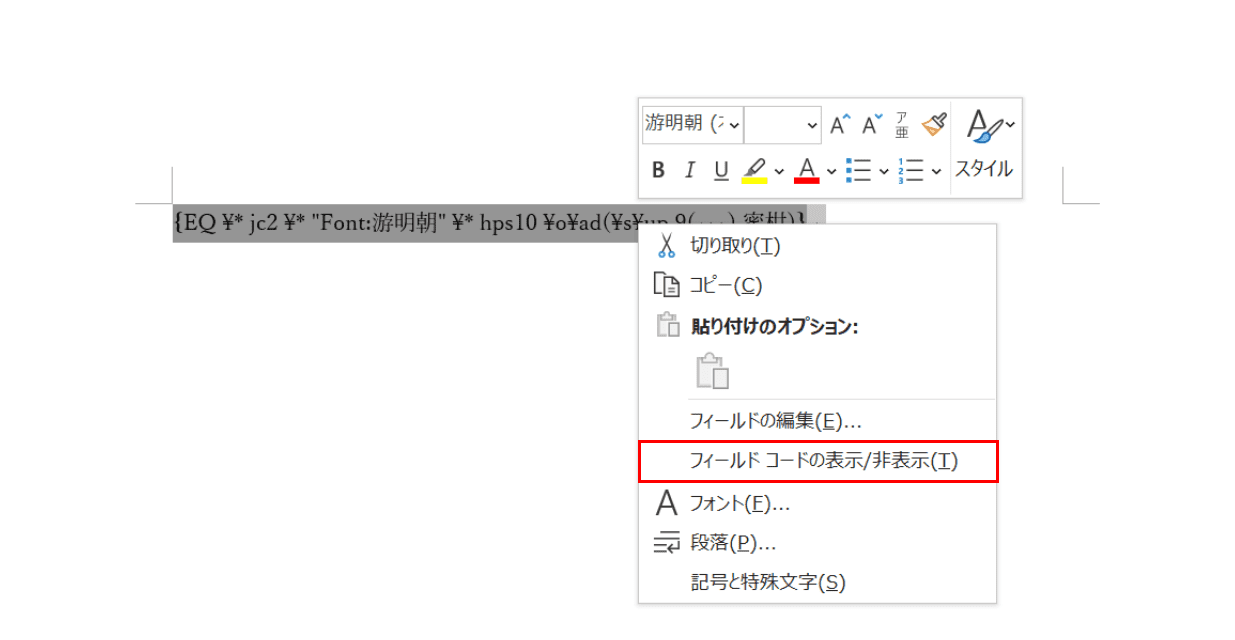
Task: Expand numbering style dropdown
Action: click(936, 172)
